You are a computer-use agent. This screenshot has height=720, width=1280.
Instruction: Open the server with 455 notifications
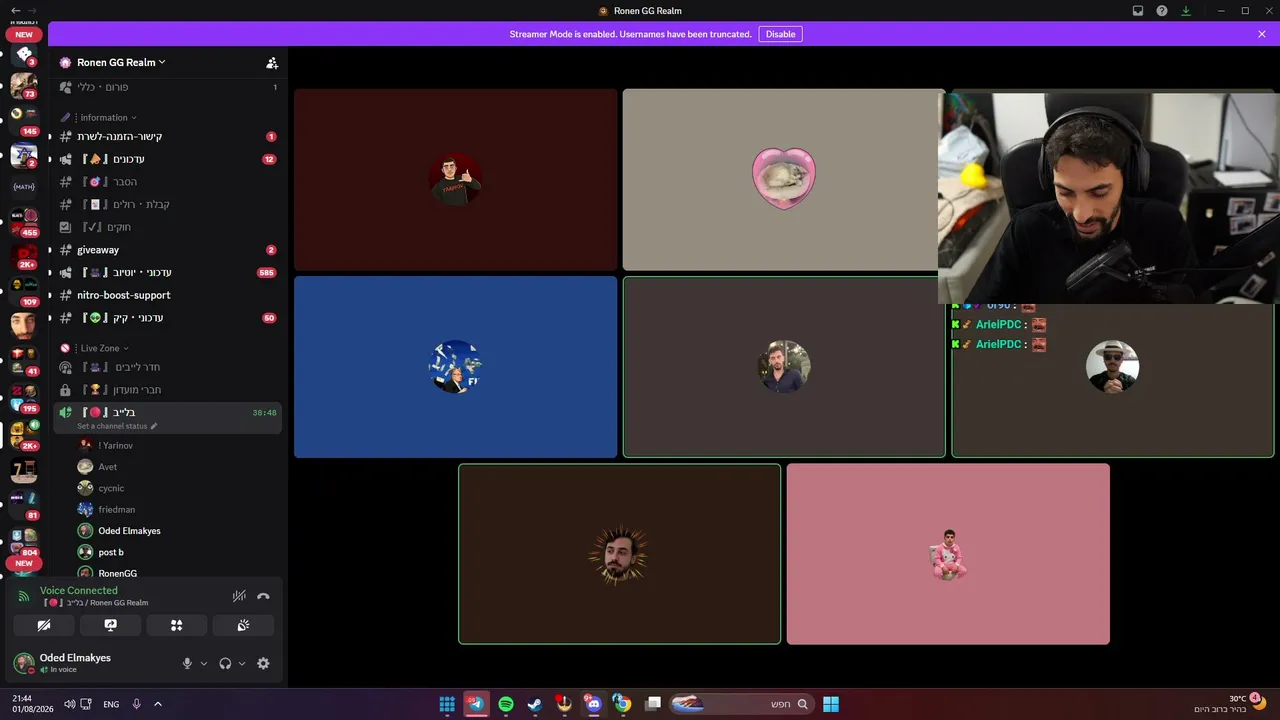[x=24, y=221]
